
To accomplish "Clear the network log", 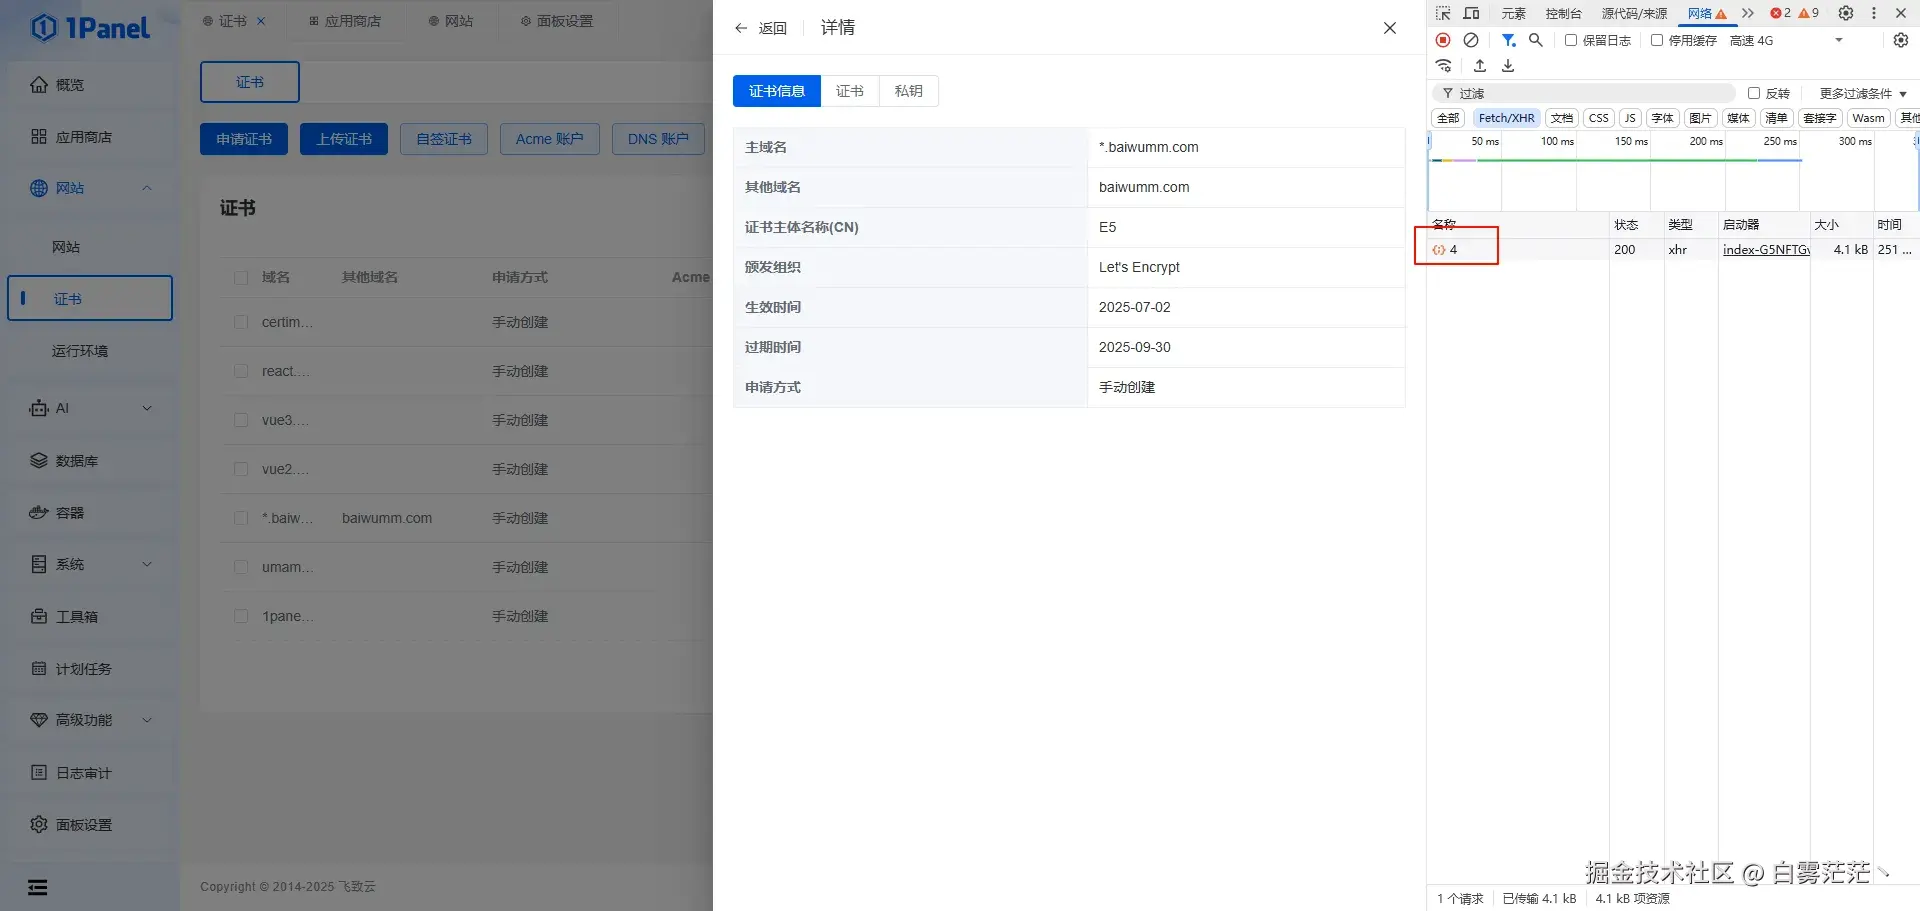I will pos(1471,40).
